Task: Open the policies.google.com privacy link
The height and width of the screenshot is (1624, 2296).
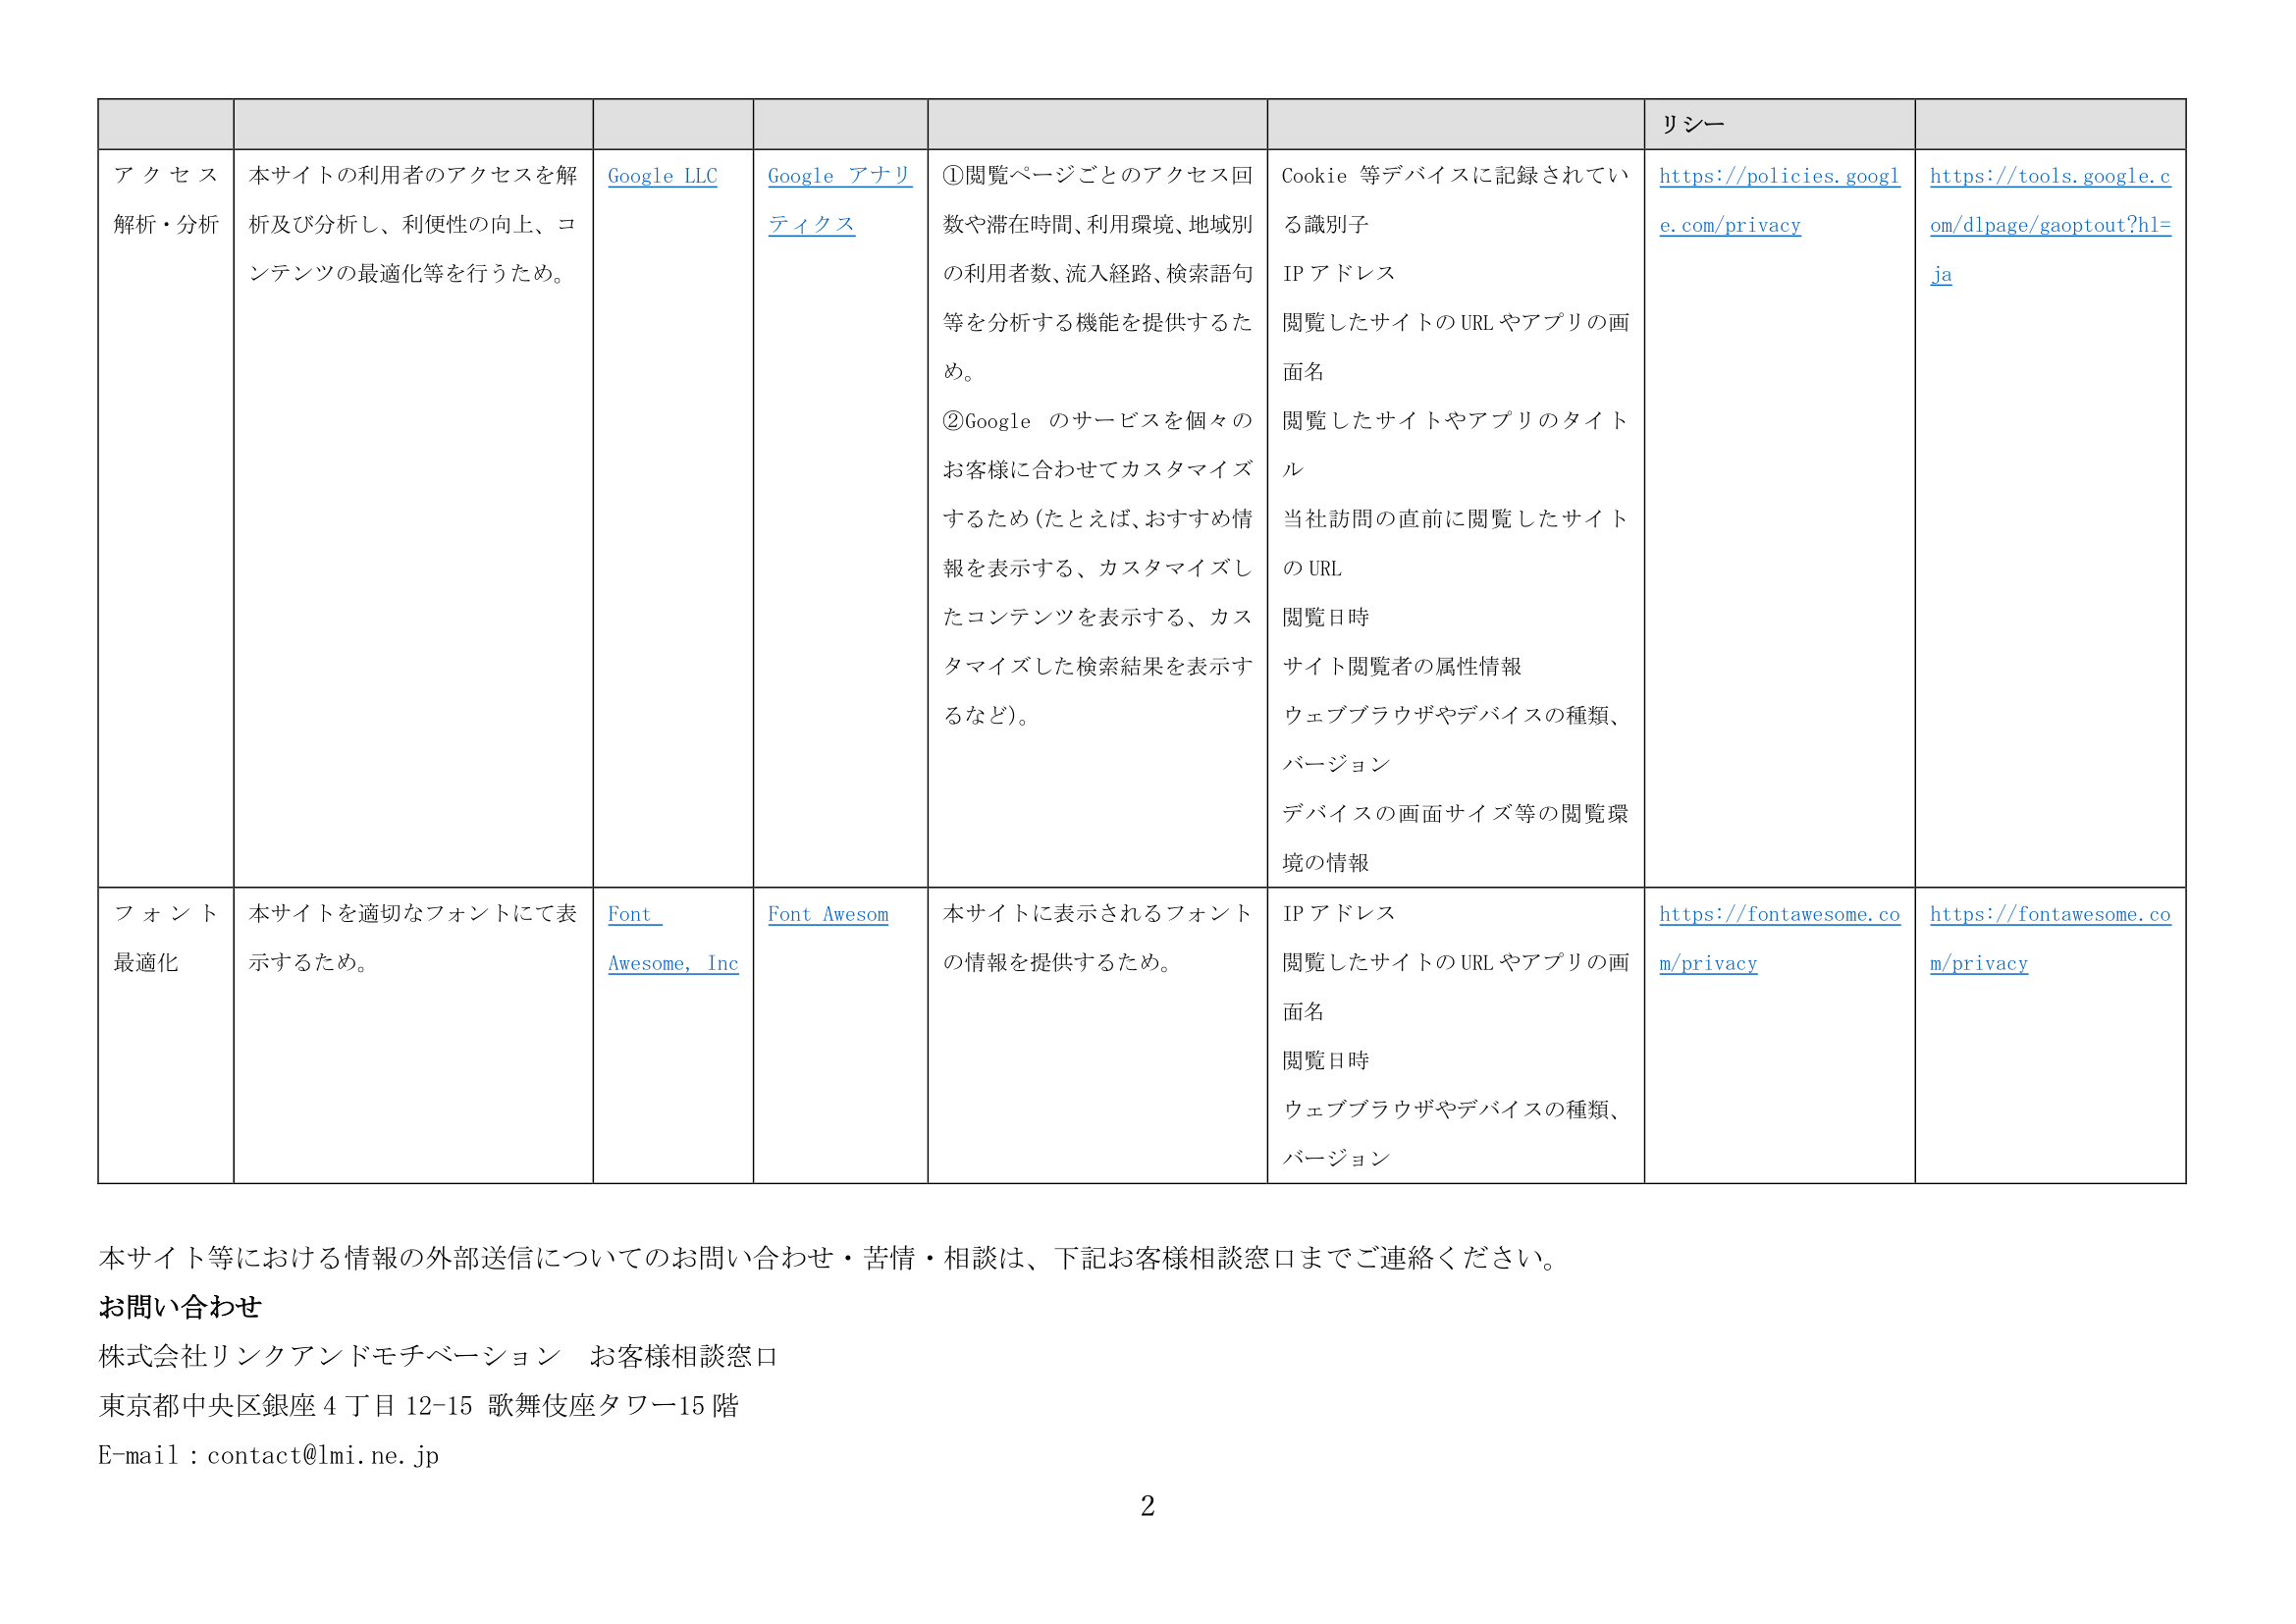Action: [x=1779, y=200]
